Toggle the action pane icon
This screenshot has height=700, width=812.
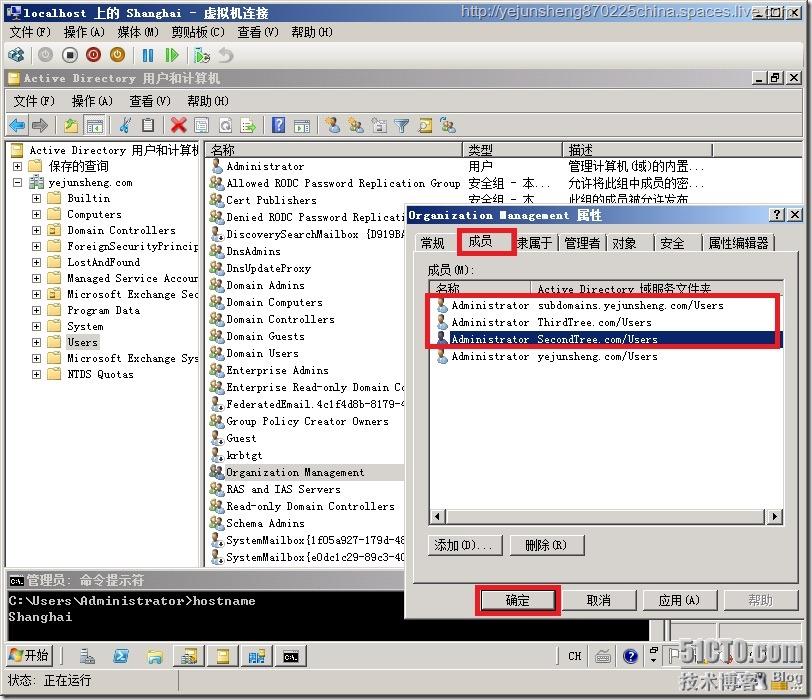click(302, 125)
